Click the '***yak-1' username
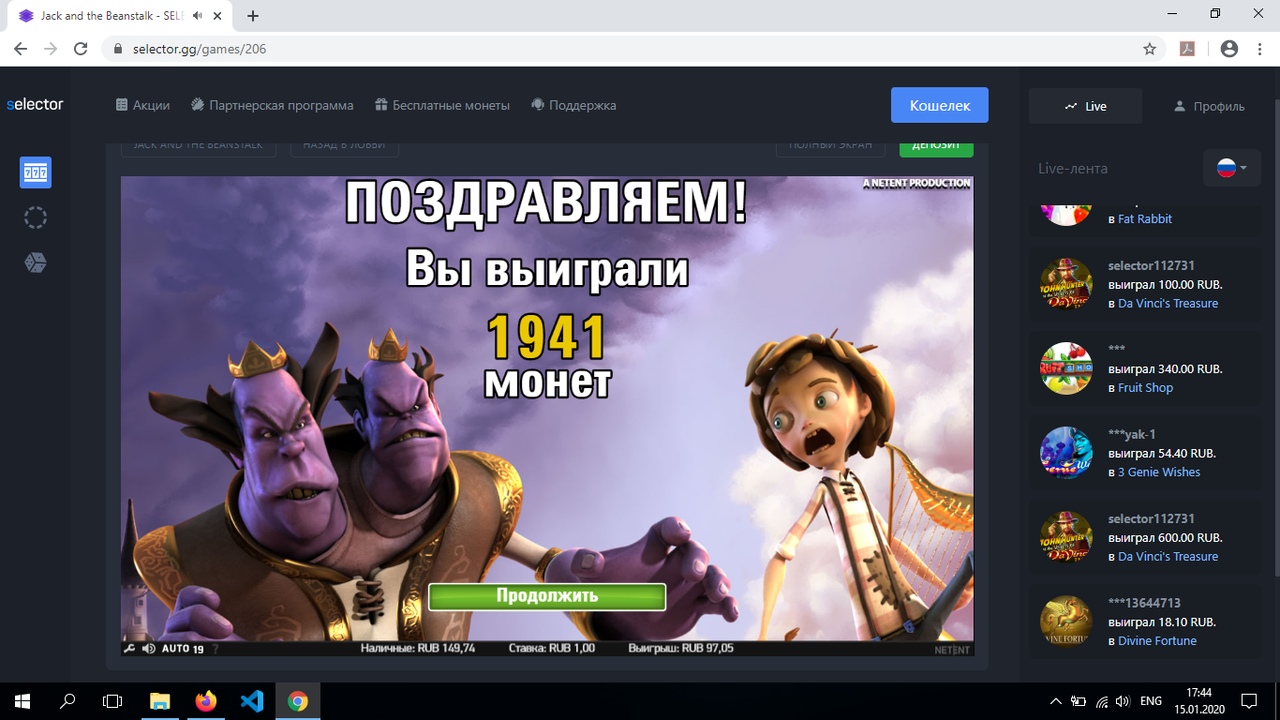 1132,434
